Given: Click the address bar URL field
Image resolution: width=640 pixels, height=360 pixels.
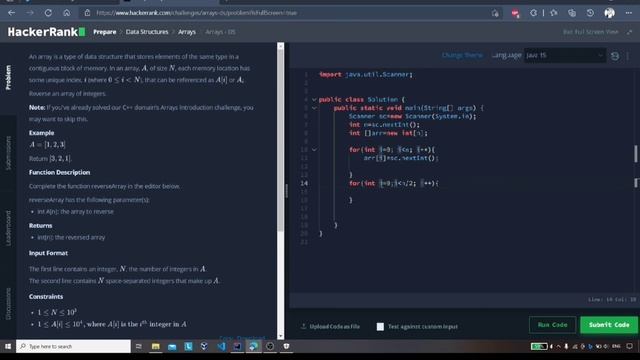Looking at the screenshot, I should click(x=286, y=13).
